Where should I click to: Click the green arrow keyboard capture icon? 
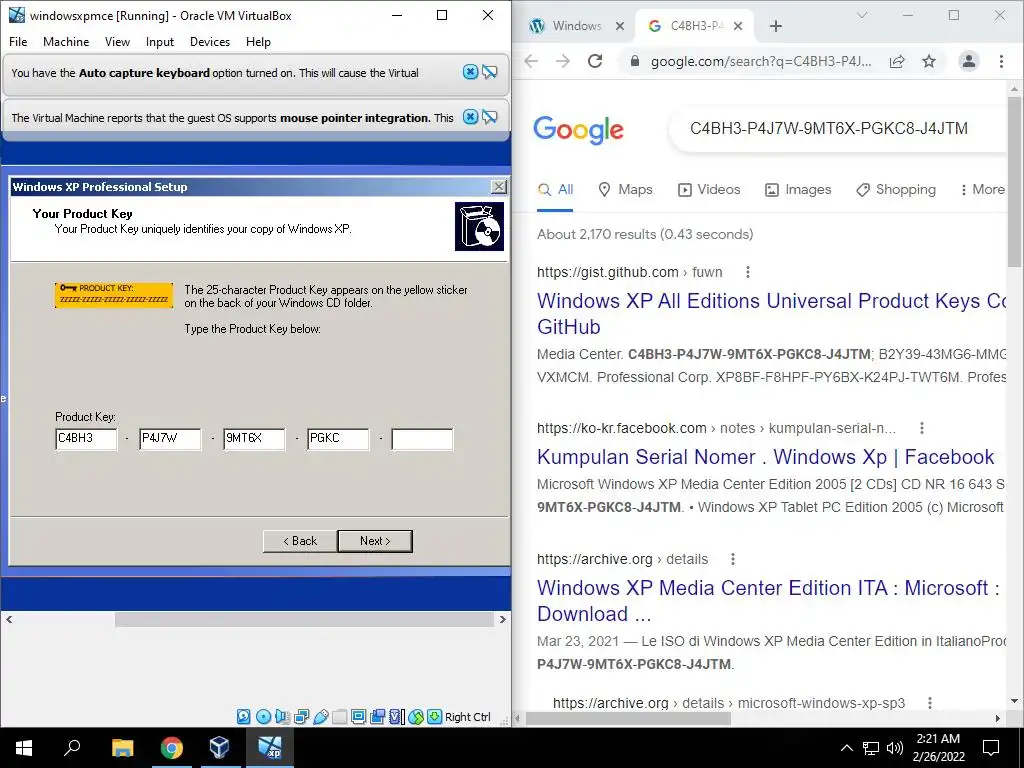pyautogui.click(x=435, y=717)
